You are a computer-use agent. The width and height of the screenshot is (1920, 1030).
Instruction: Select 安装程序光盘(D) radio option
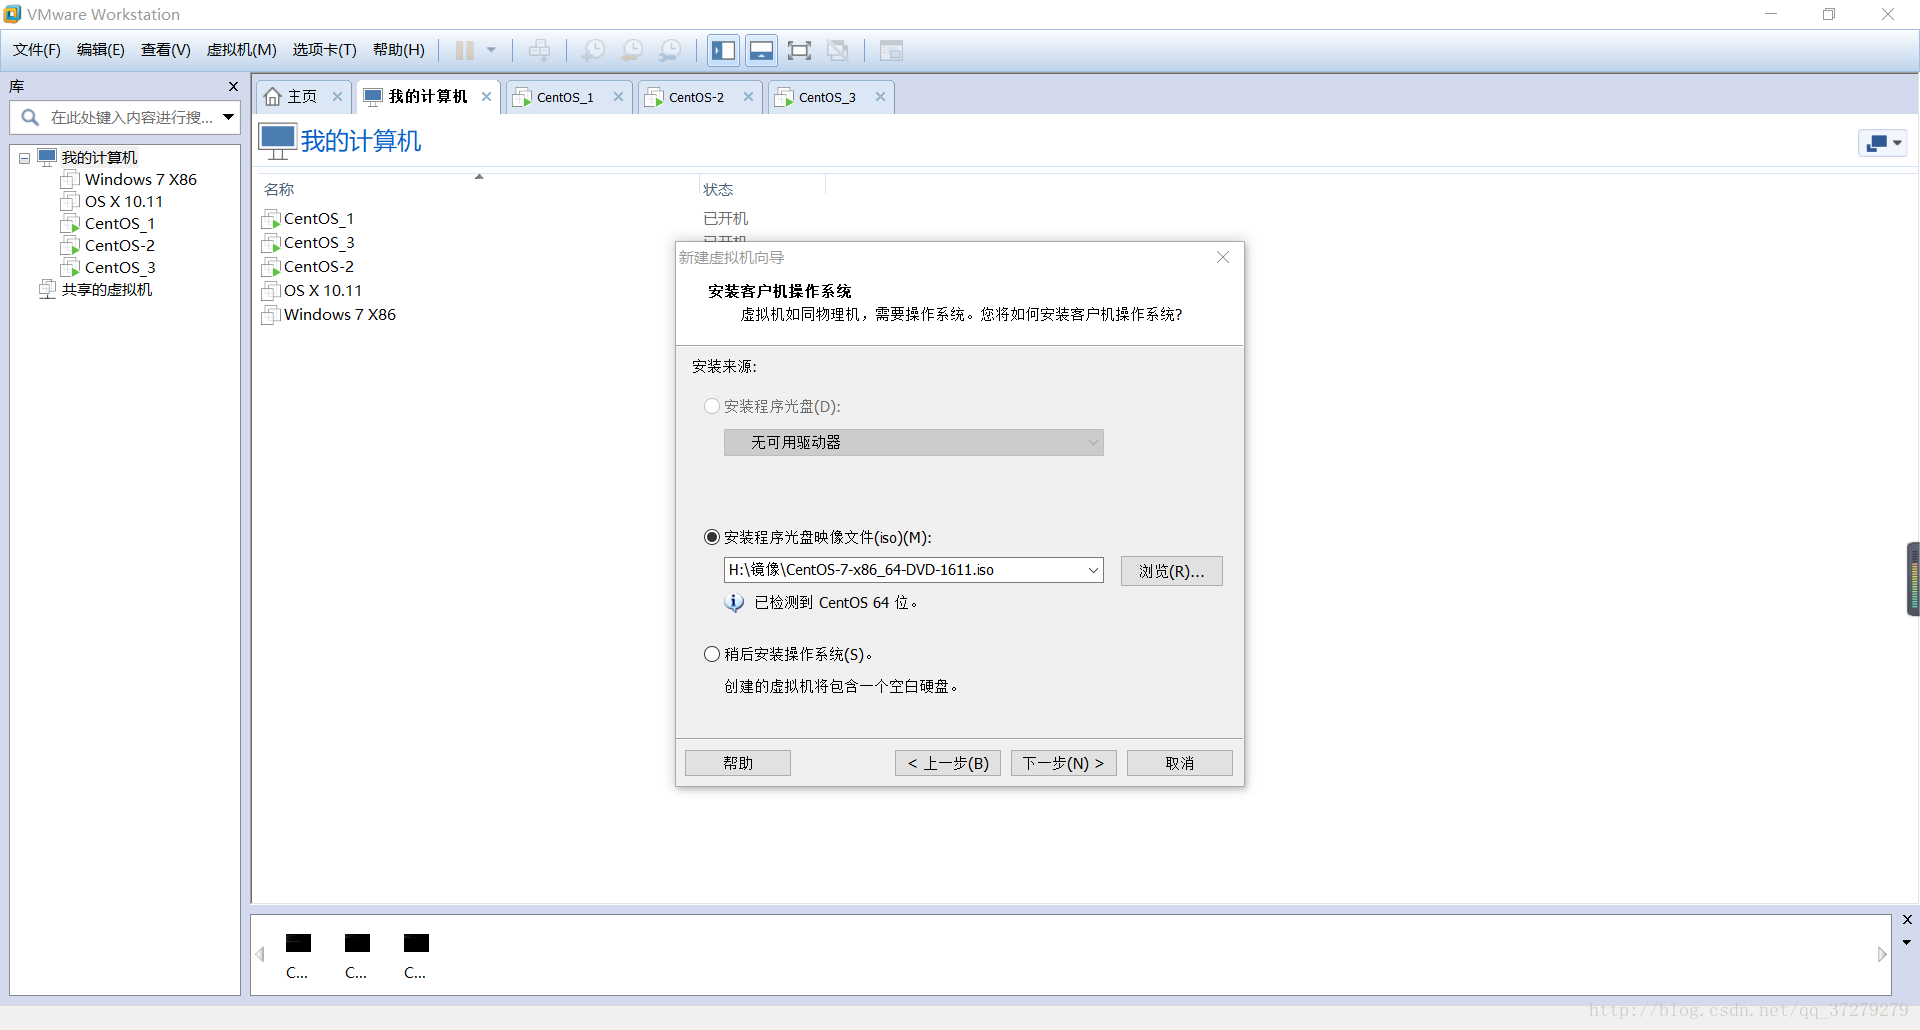712,407
